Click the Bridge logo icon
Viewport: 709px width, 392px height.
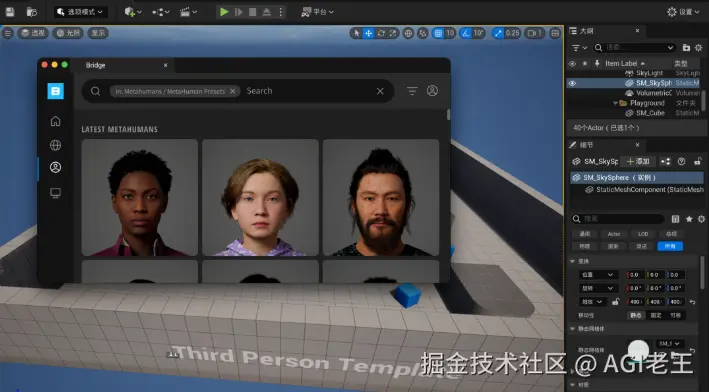(x=56, y=91)
